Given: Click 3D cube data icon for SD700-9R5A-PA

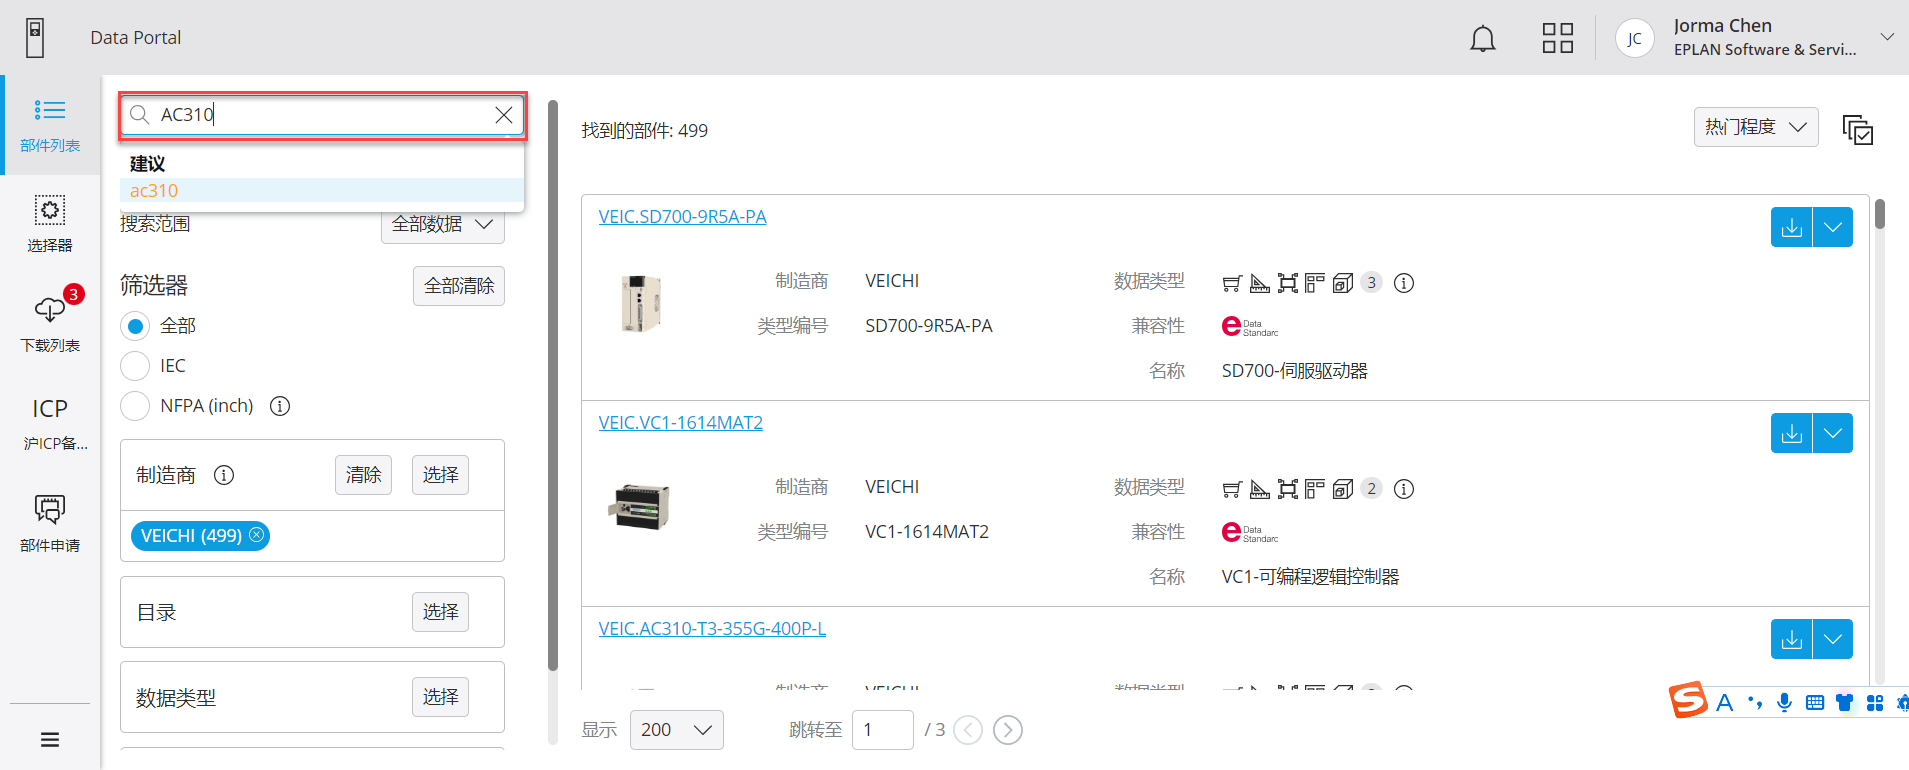Looking at the screenshot, I should click(x=1343, y=283).
